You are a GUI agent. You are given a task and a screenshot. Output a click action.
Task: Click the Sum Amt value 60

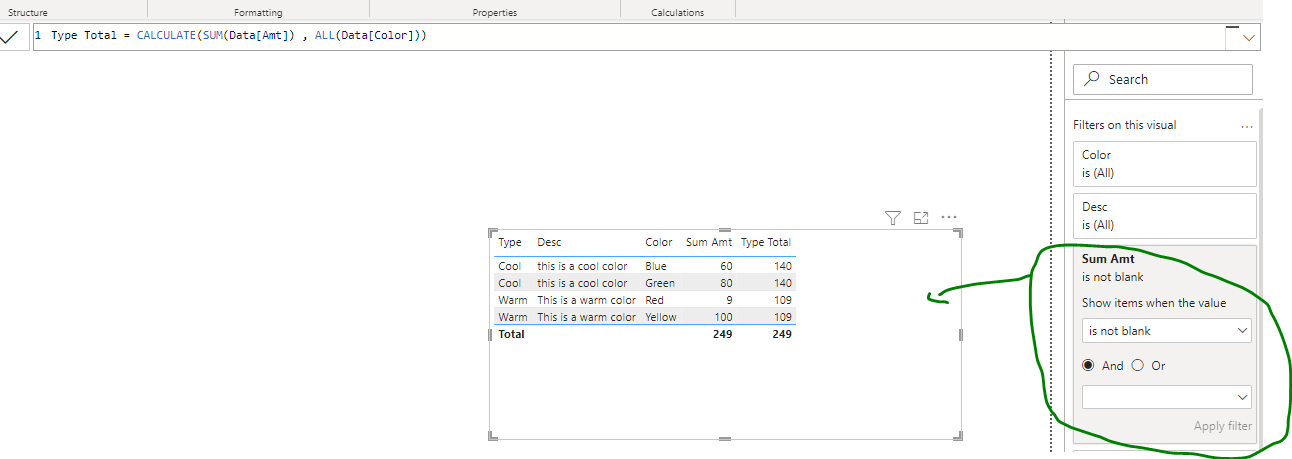[725, 266]
